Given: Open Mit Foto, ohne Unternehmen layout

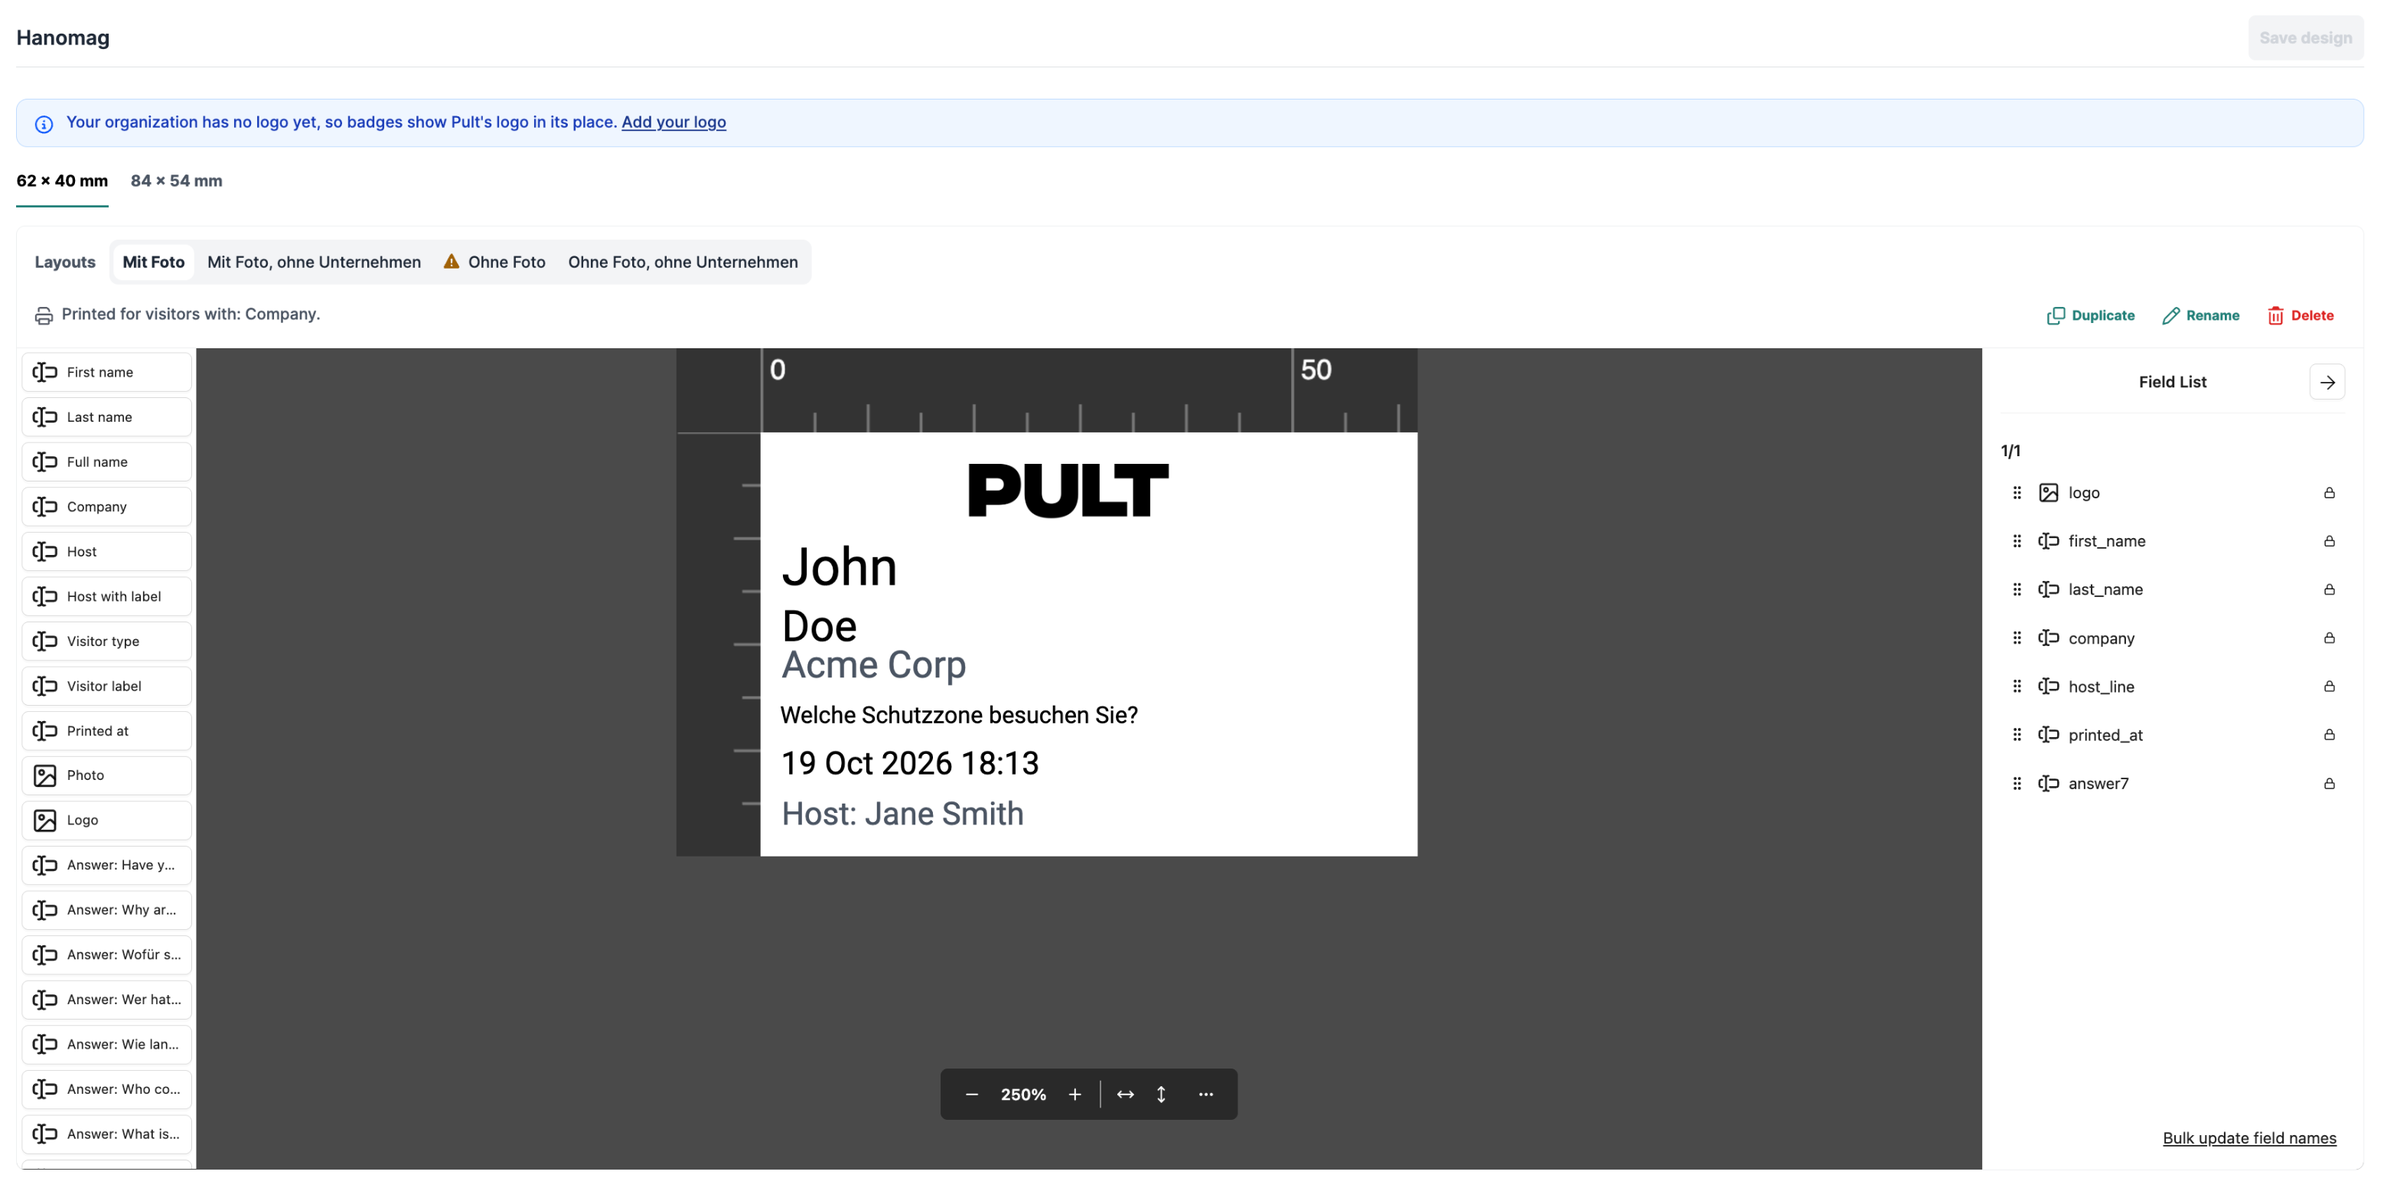Looking at the screenshot, I should tap(314, 262).
